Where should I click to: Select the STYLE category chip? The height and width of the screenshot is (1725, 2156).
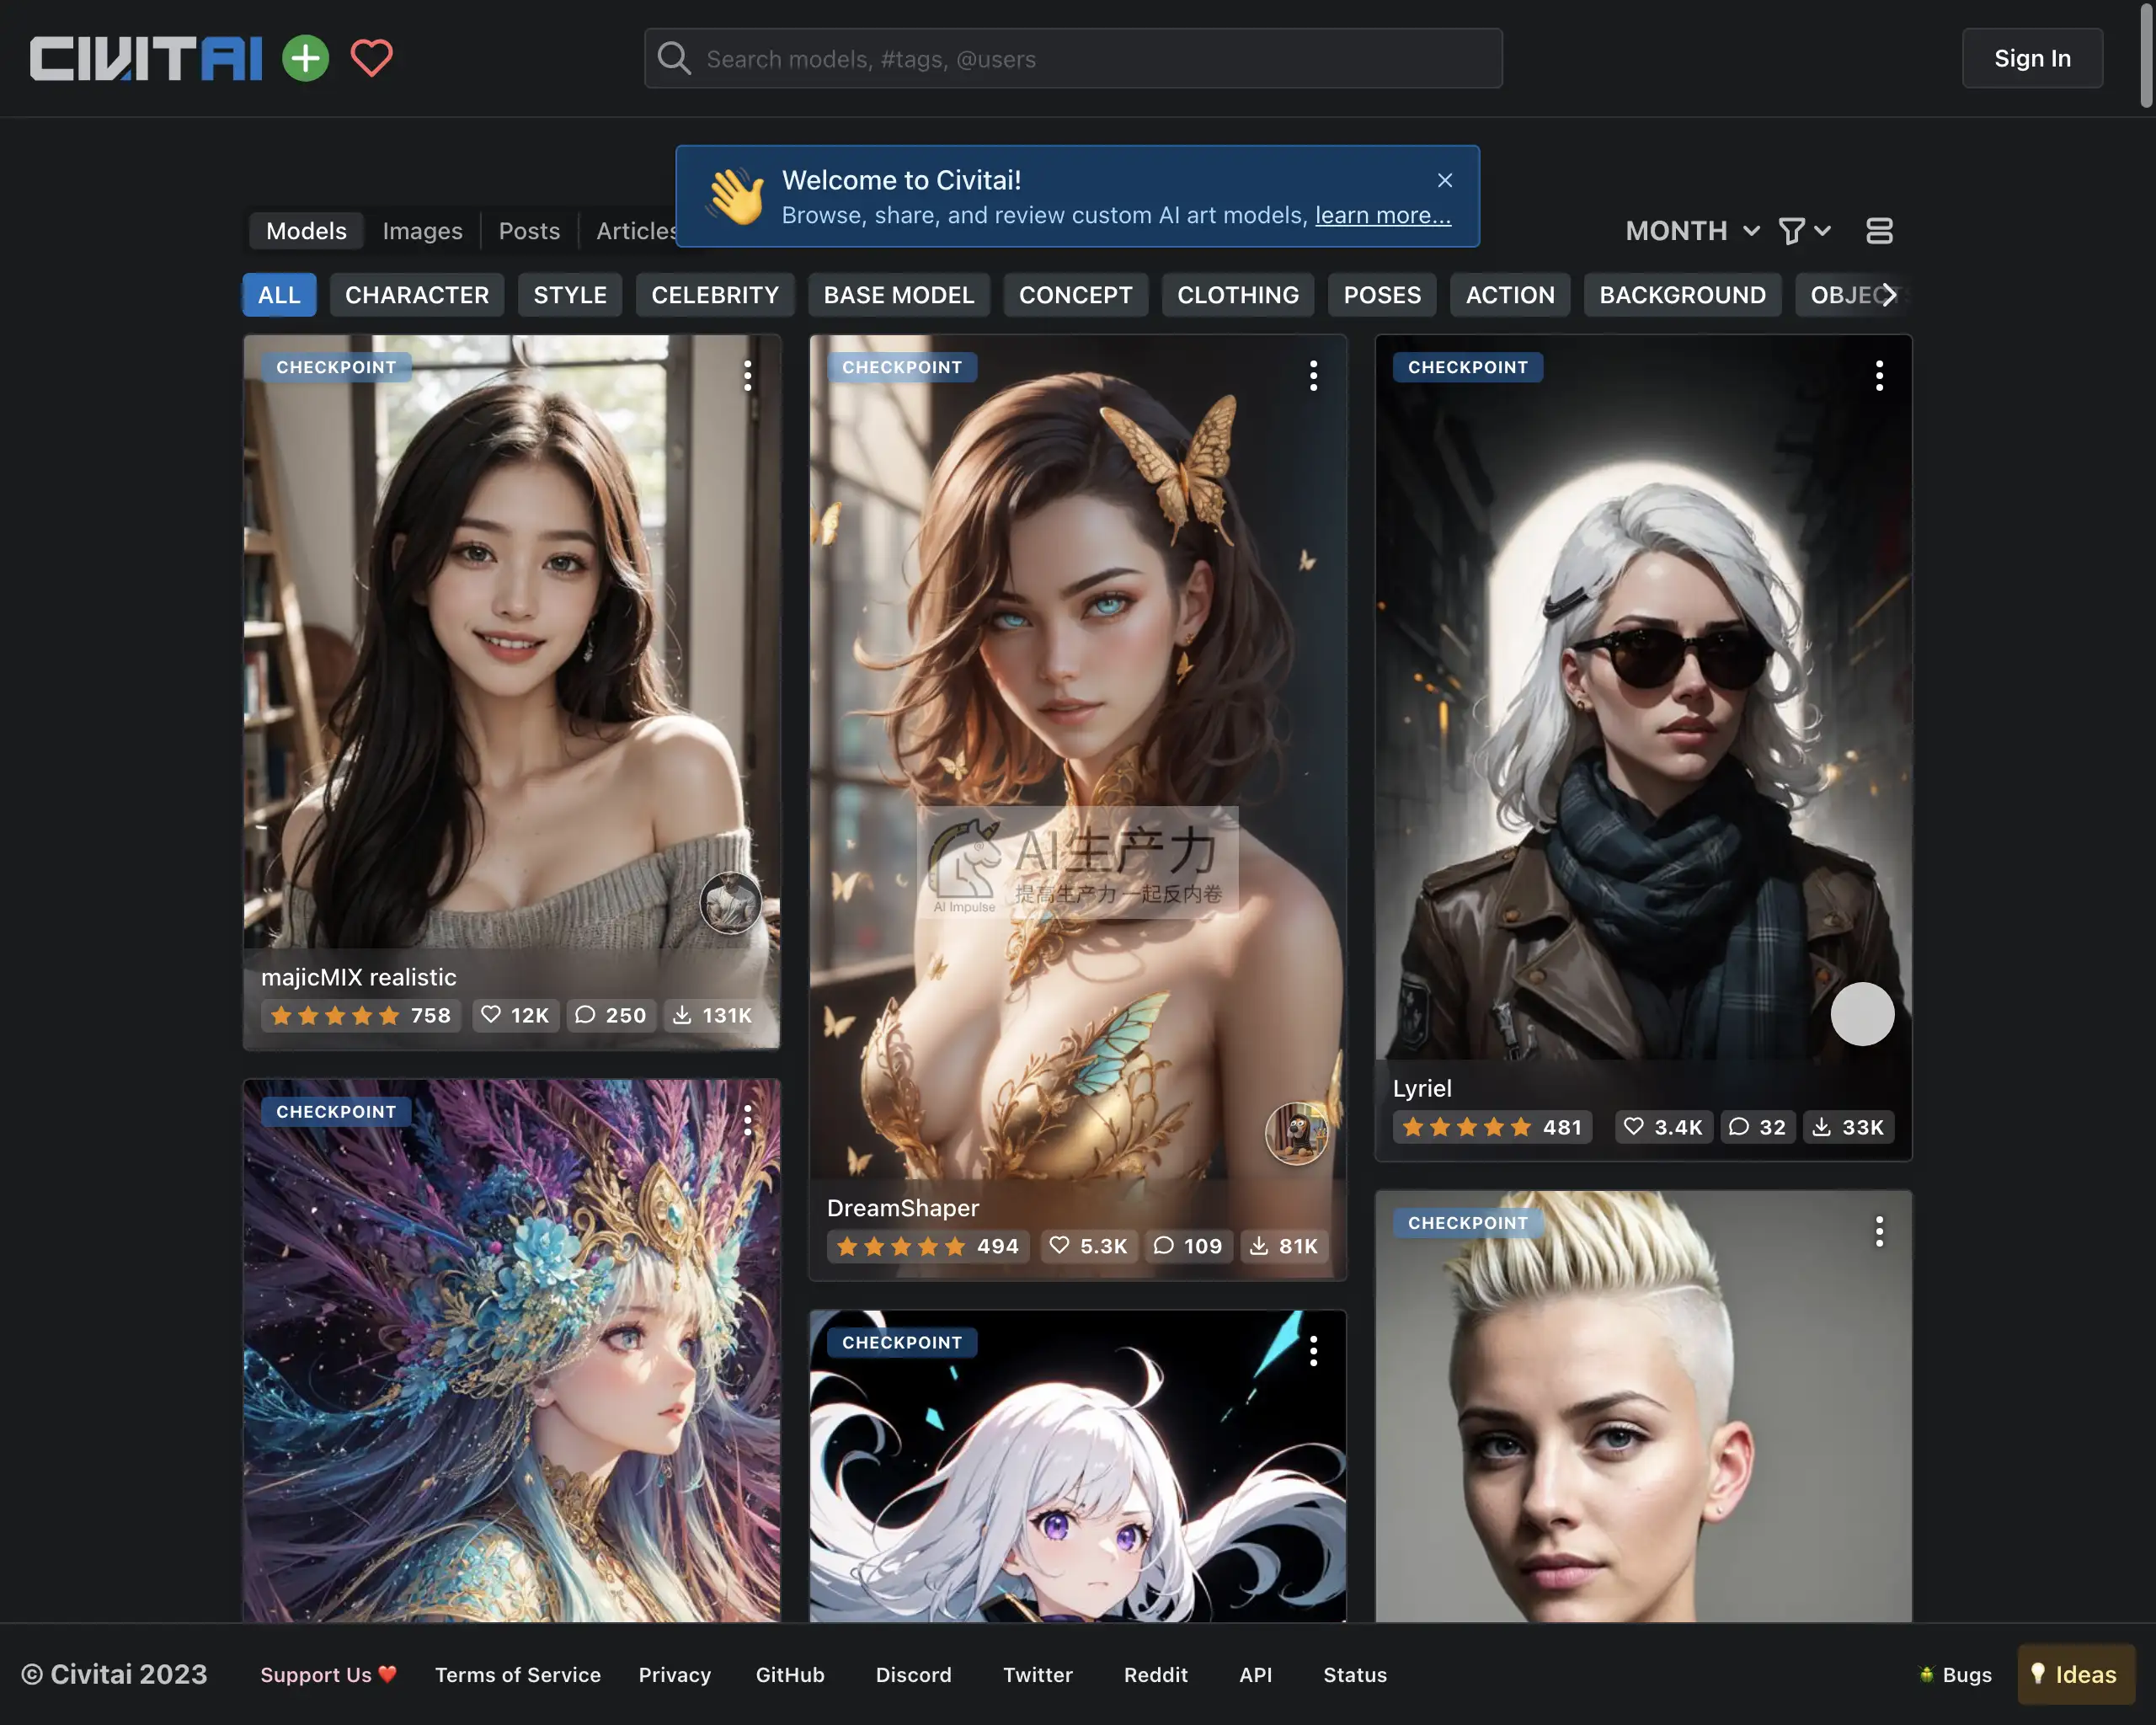coord(570,295)
